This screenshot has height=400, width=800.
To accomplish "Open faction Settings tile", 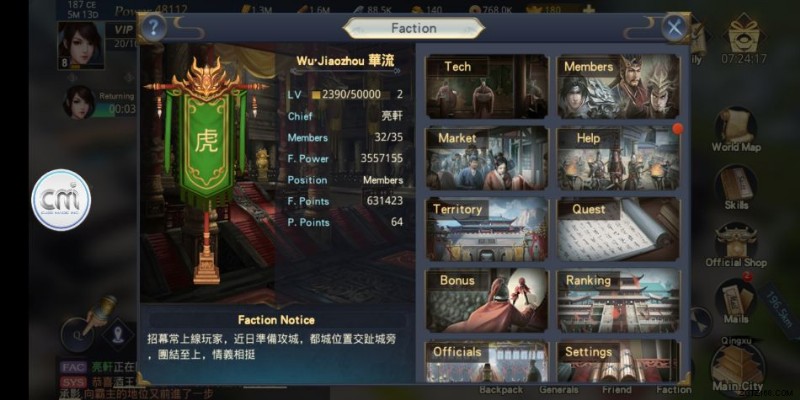I will pyautogui.click(x=618, y=361).
